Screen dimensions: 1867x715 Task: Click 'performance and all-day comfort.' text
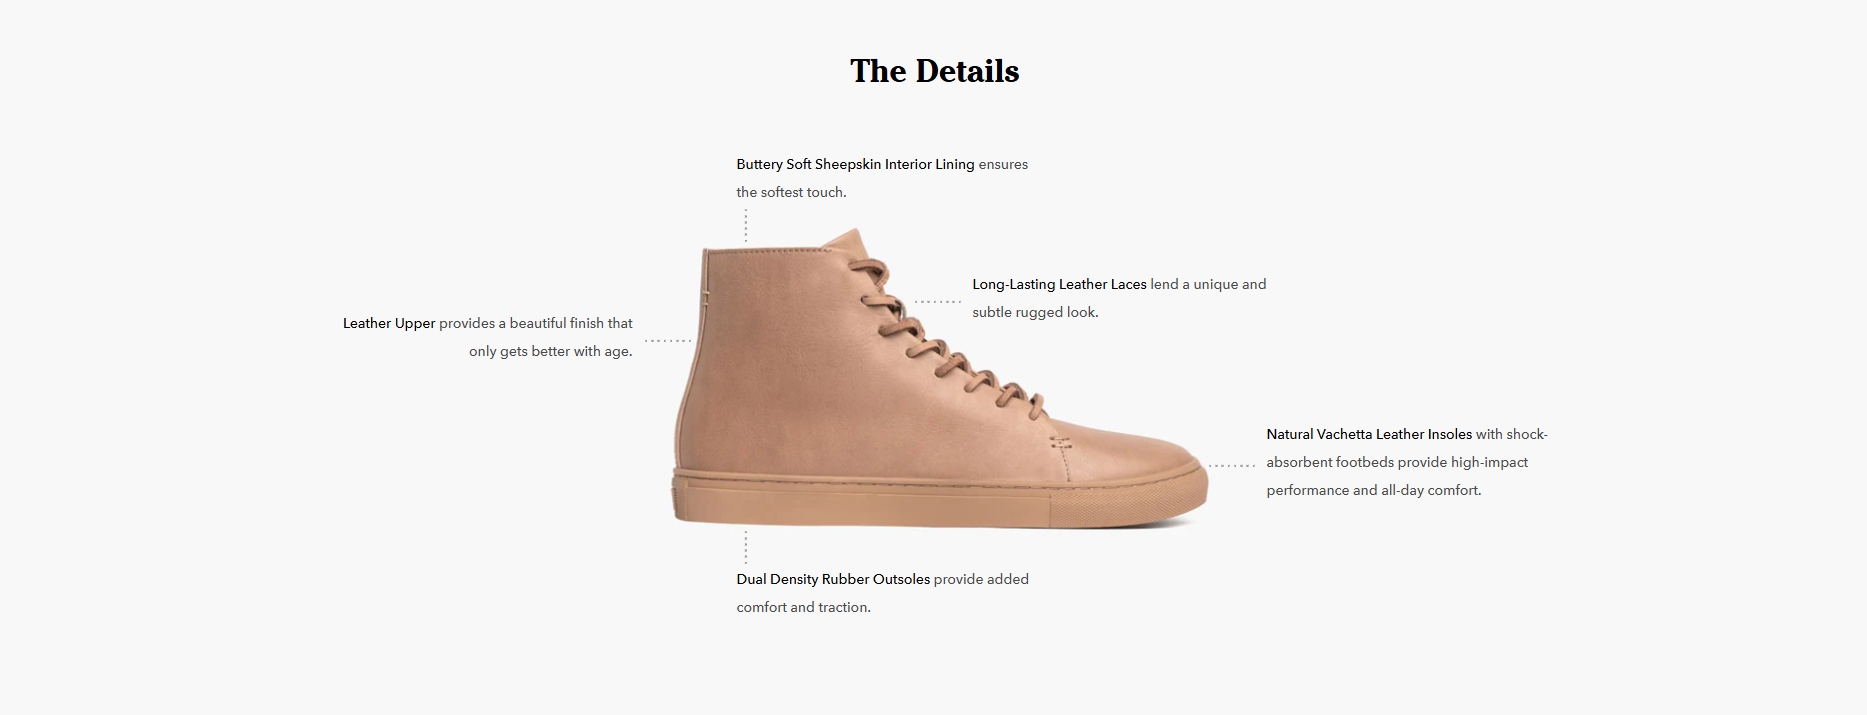[x=1373, y=490]
